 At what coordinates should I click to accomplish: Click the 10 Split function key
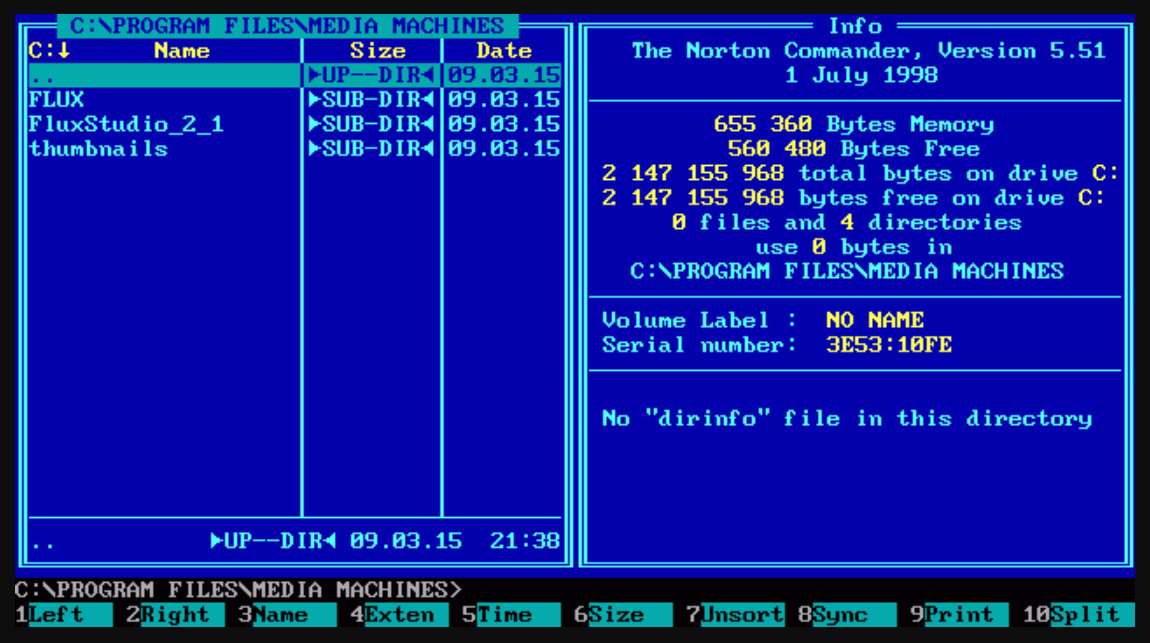coord(1079,614)
